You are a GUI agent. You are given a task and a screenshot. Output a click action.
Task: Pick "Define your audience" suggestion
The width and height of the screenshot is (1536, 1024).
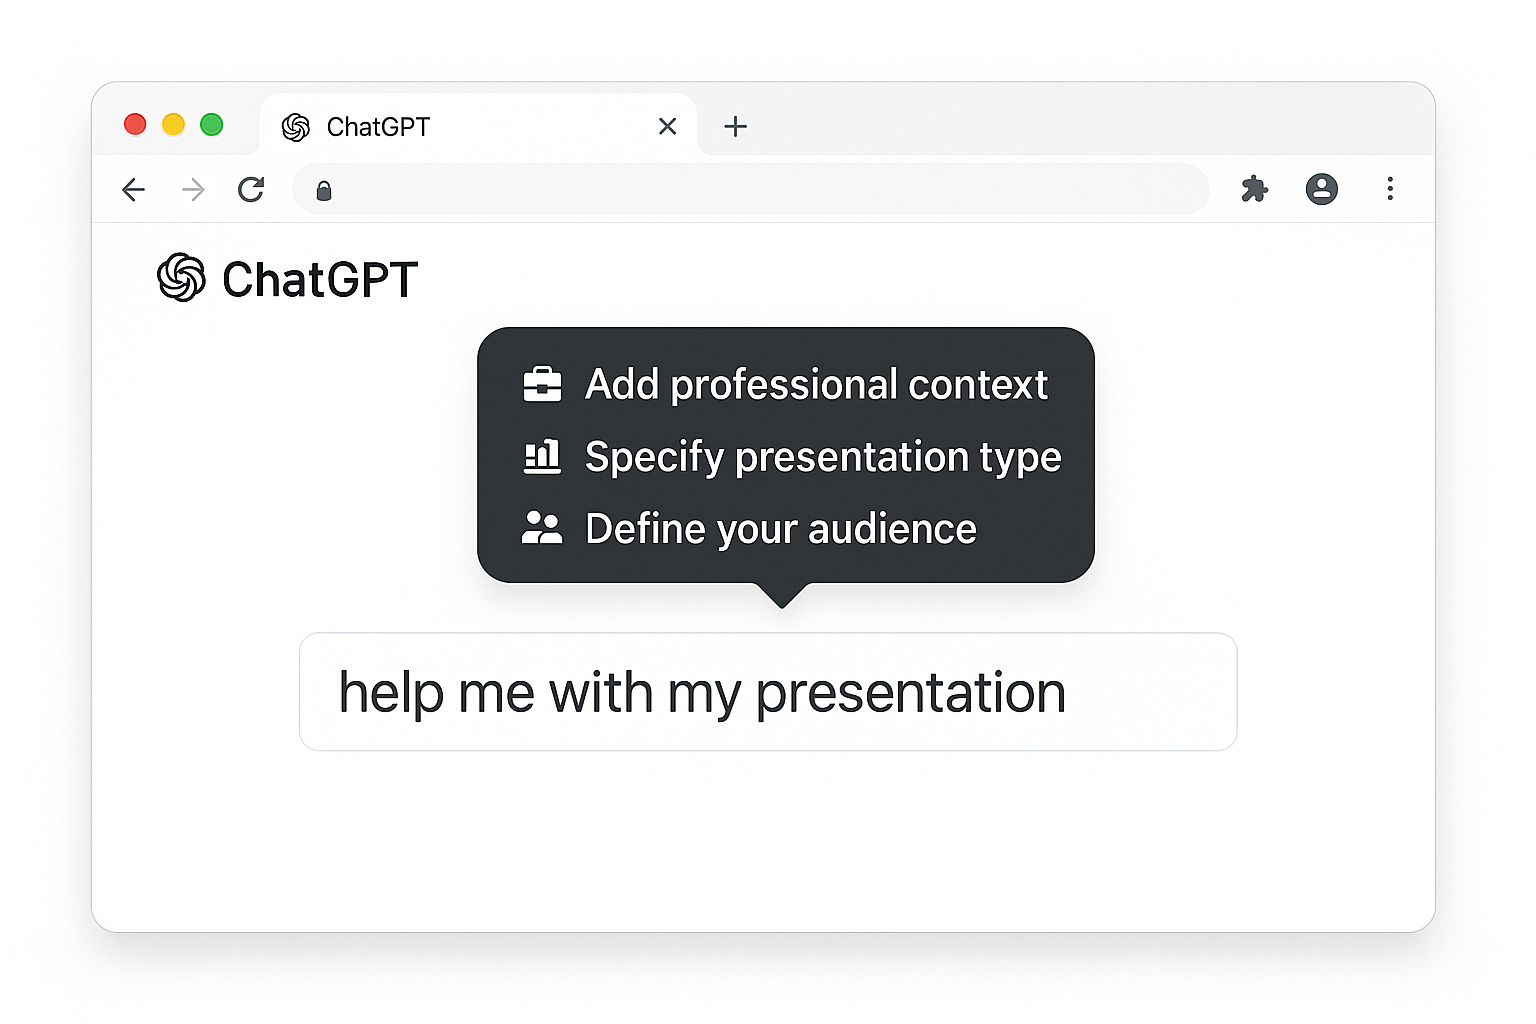pyautogui.click(x=780, y=529)
